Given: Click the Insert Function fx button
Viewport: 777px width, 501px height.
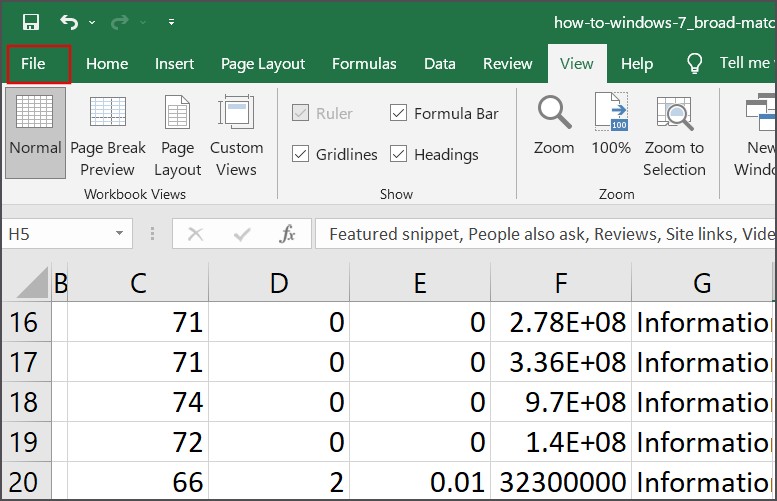Looking at the screenshot, I should (287, 234).
